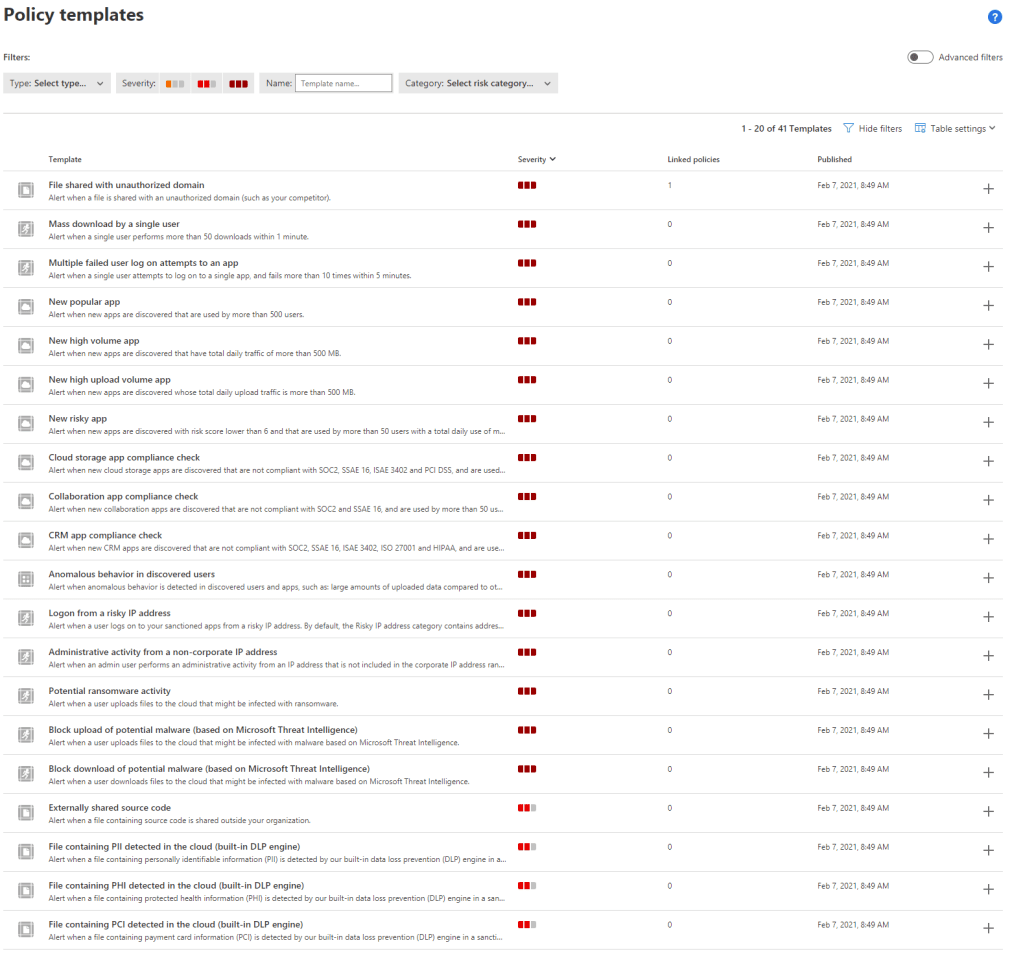Click the Template column header
Viewport: 1023px width, 969px height.
(65, 160)
